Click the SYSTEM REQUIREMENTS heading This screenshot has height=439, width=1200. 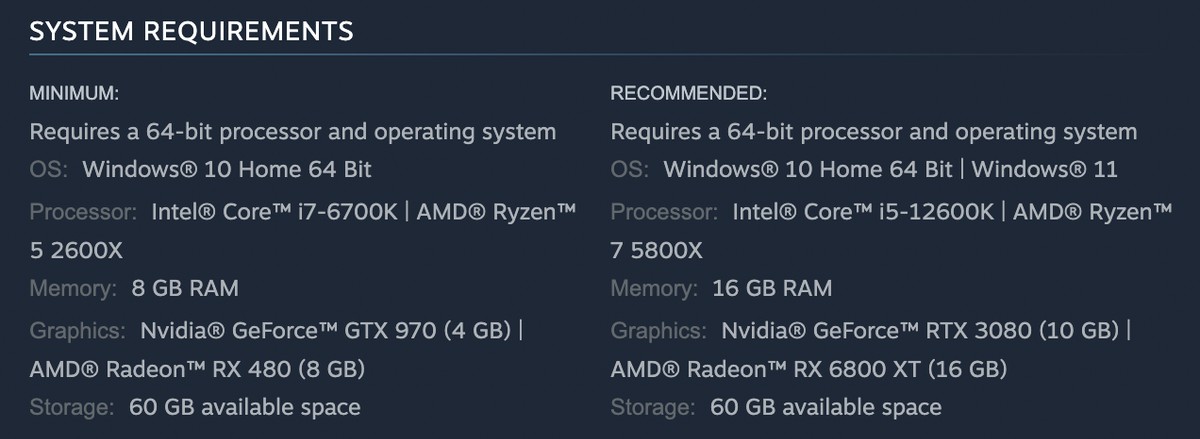point(191,32)
